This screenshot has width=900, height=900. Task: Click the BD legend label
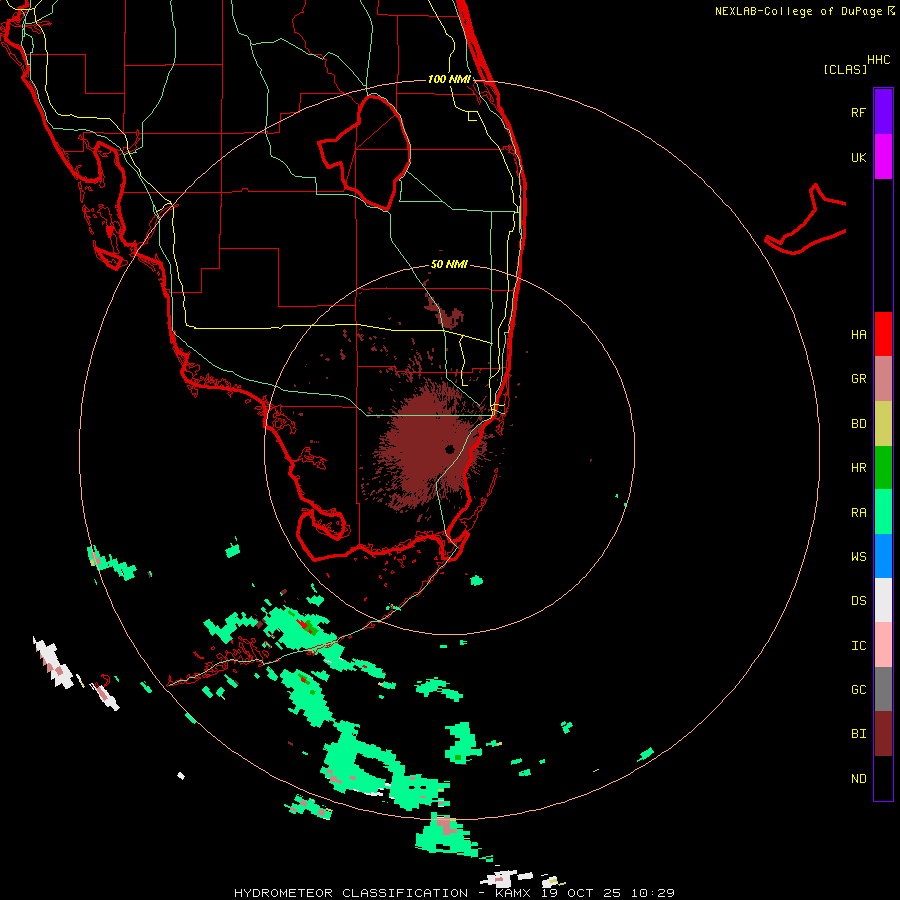point(858,424)
